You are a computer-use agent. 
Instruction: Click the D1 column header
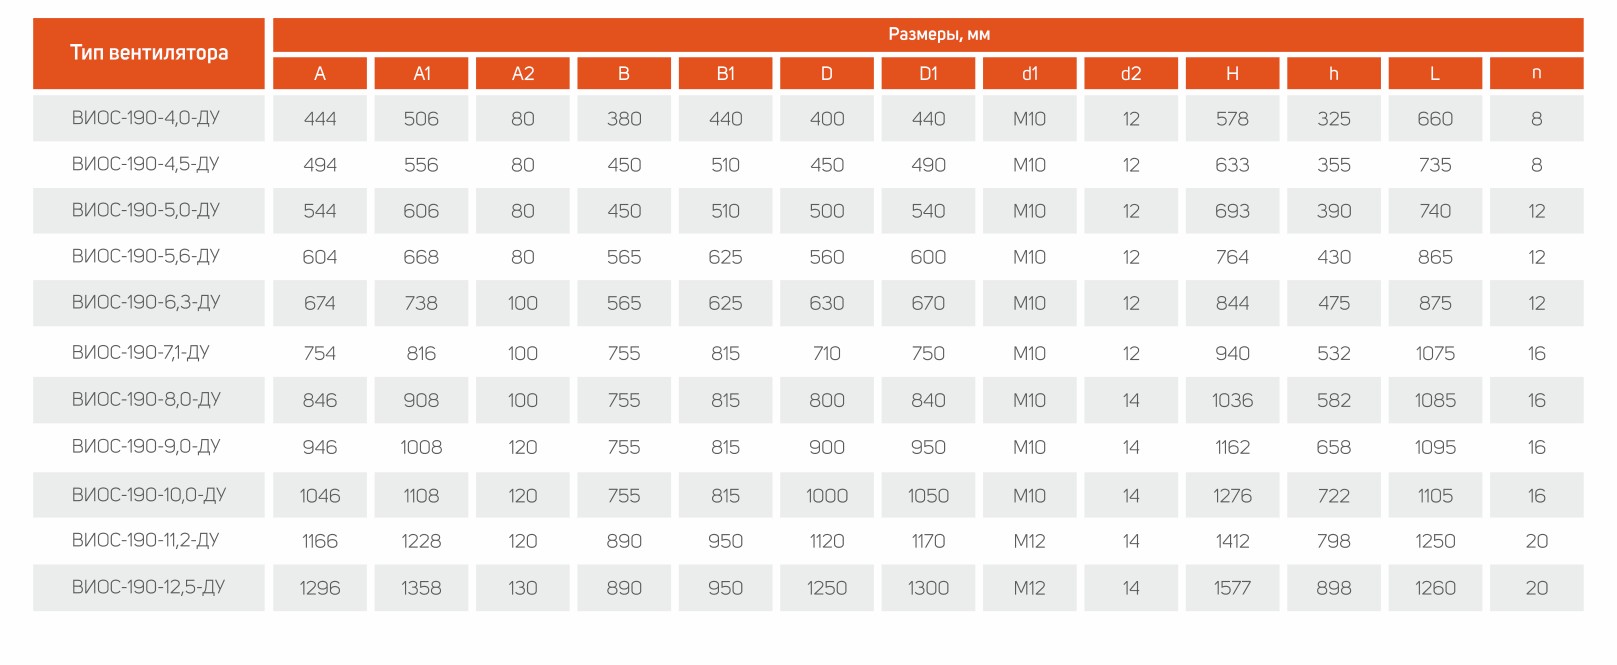pyautogui.click(x=928, y=73)
